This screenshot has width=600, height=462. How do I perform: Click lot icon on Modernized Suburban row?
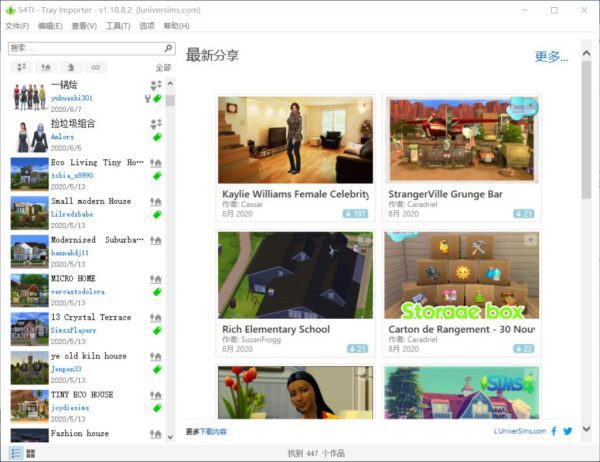tap(156, 240)
